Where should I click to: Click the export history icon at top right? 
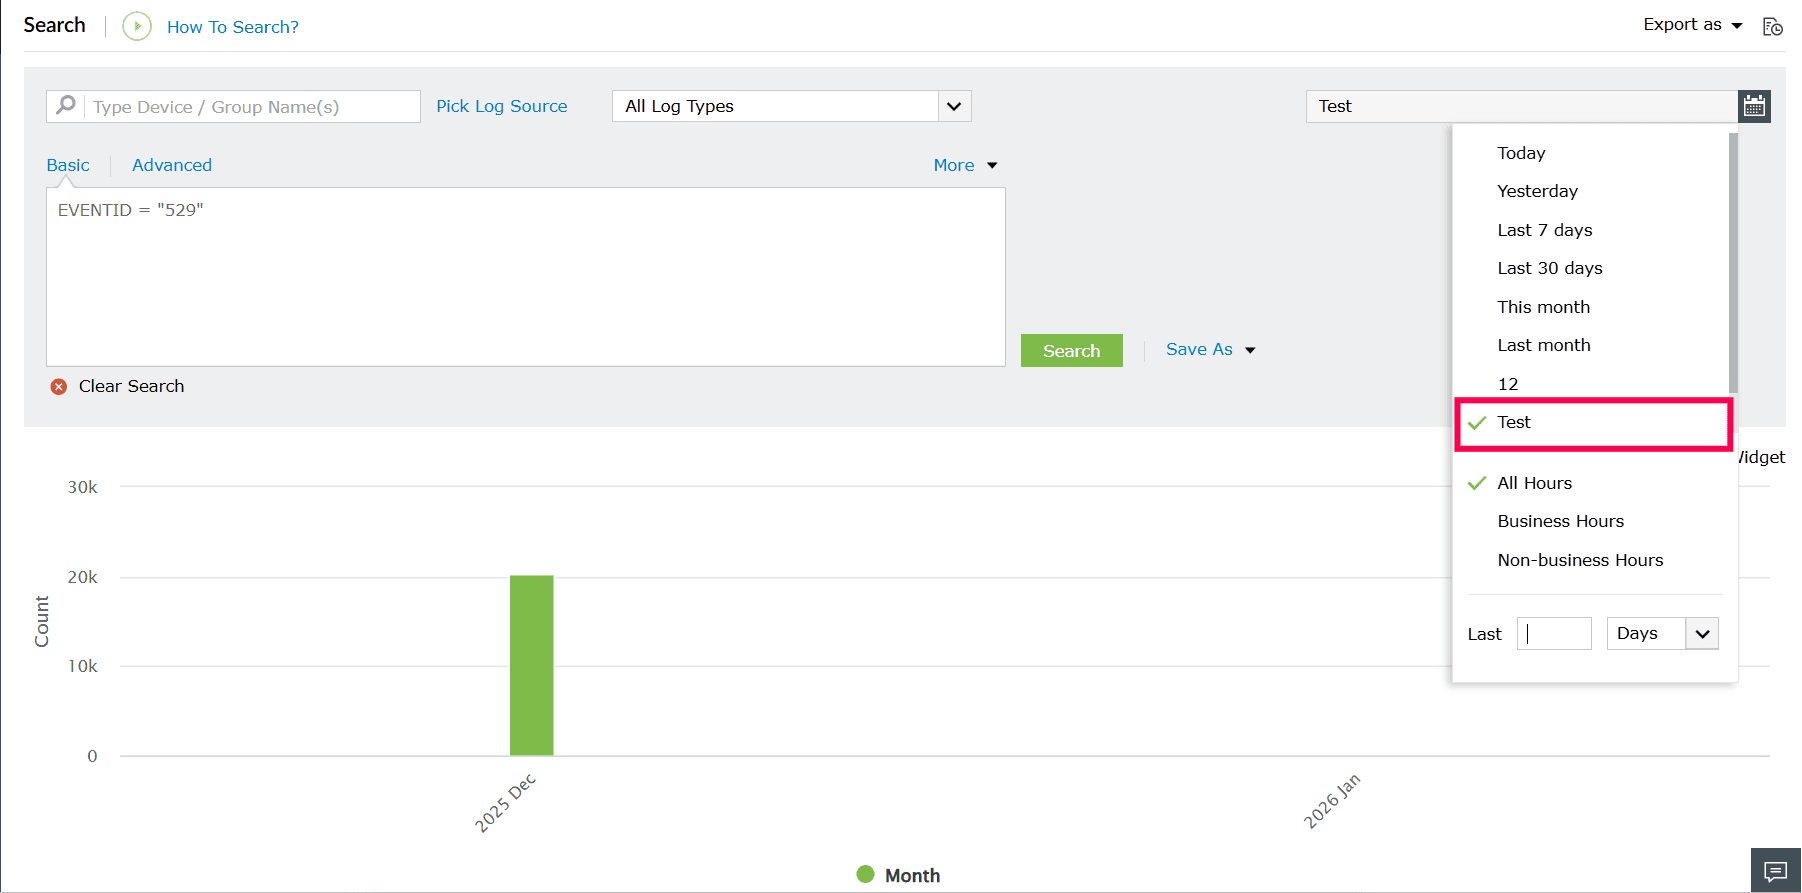tap(1773, 27)
